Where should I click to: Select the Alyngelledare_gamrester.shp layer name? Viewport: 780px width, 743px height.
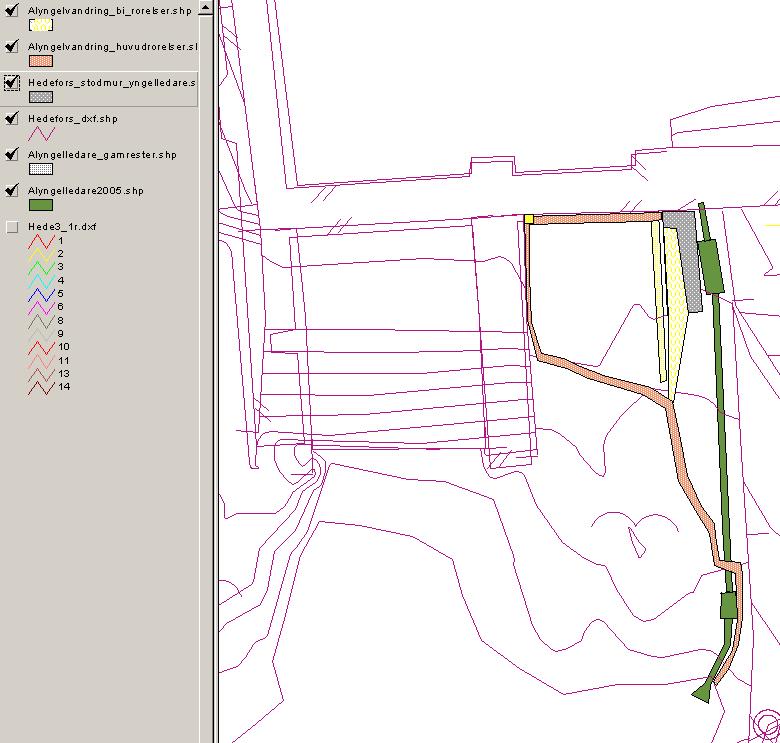pos(102,155)
